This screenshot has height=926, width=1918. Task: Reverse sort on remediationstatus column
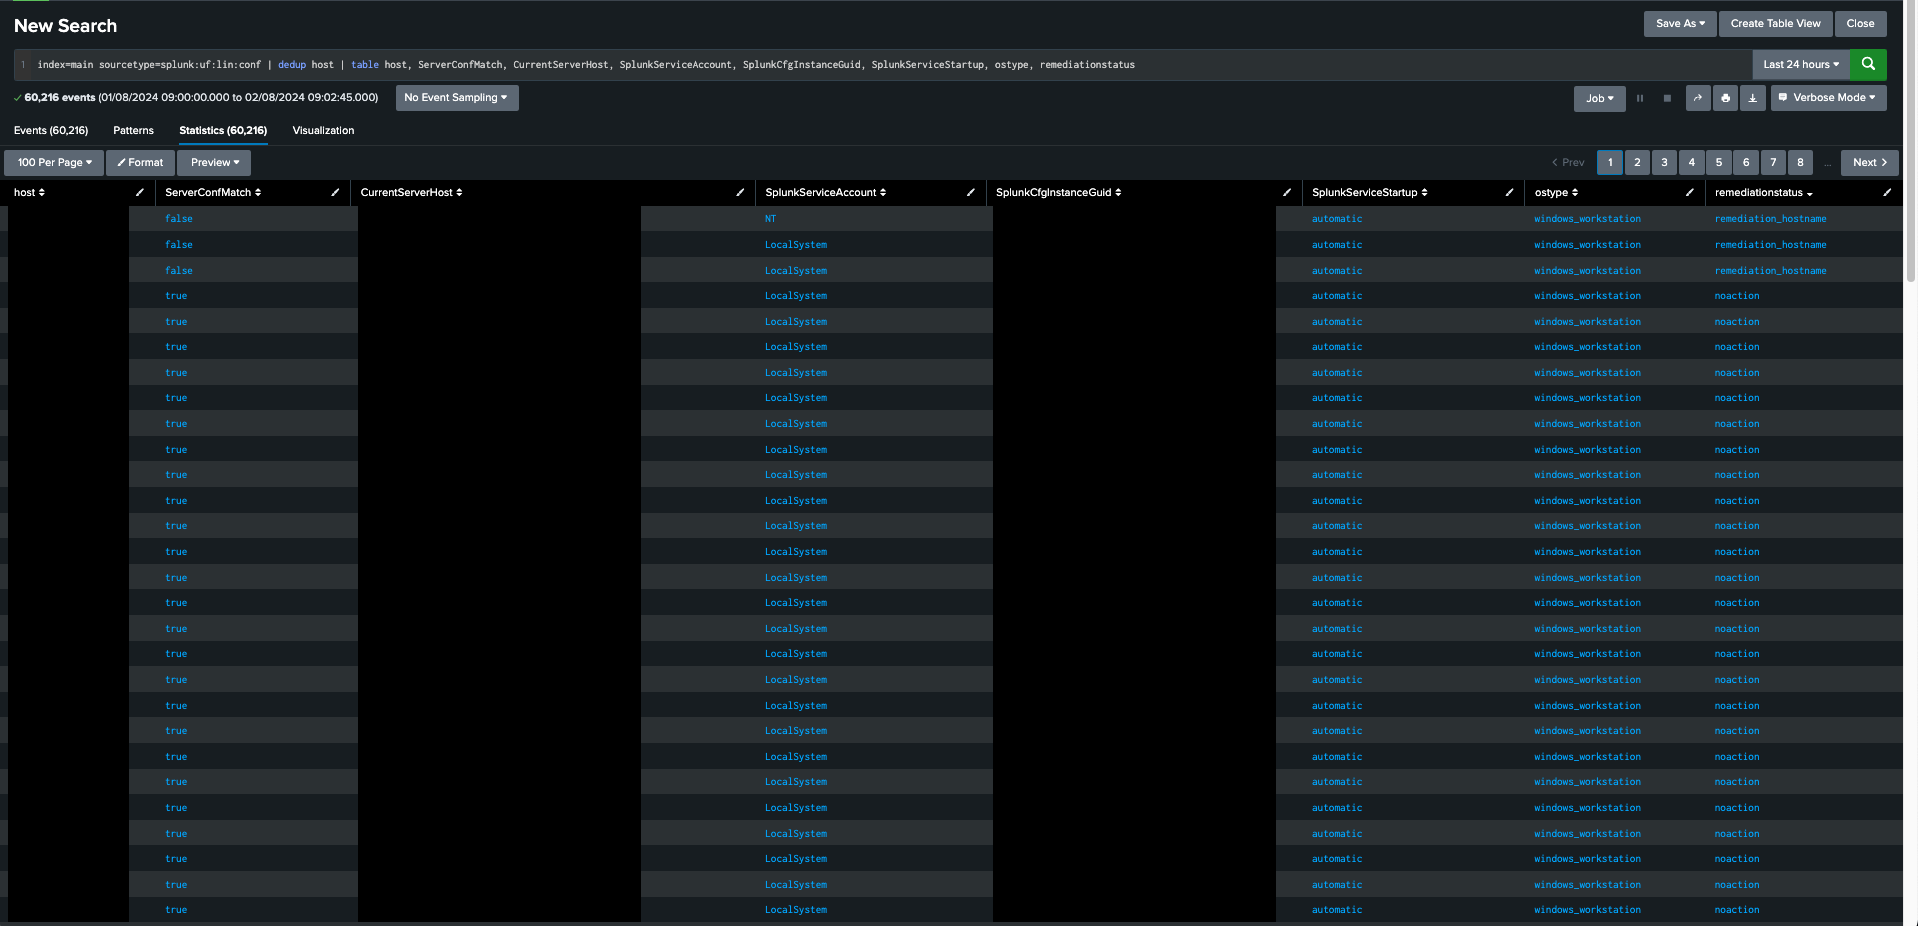point(1763,192)
